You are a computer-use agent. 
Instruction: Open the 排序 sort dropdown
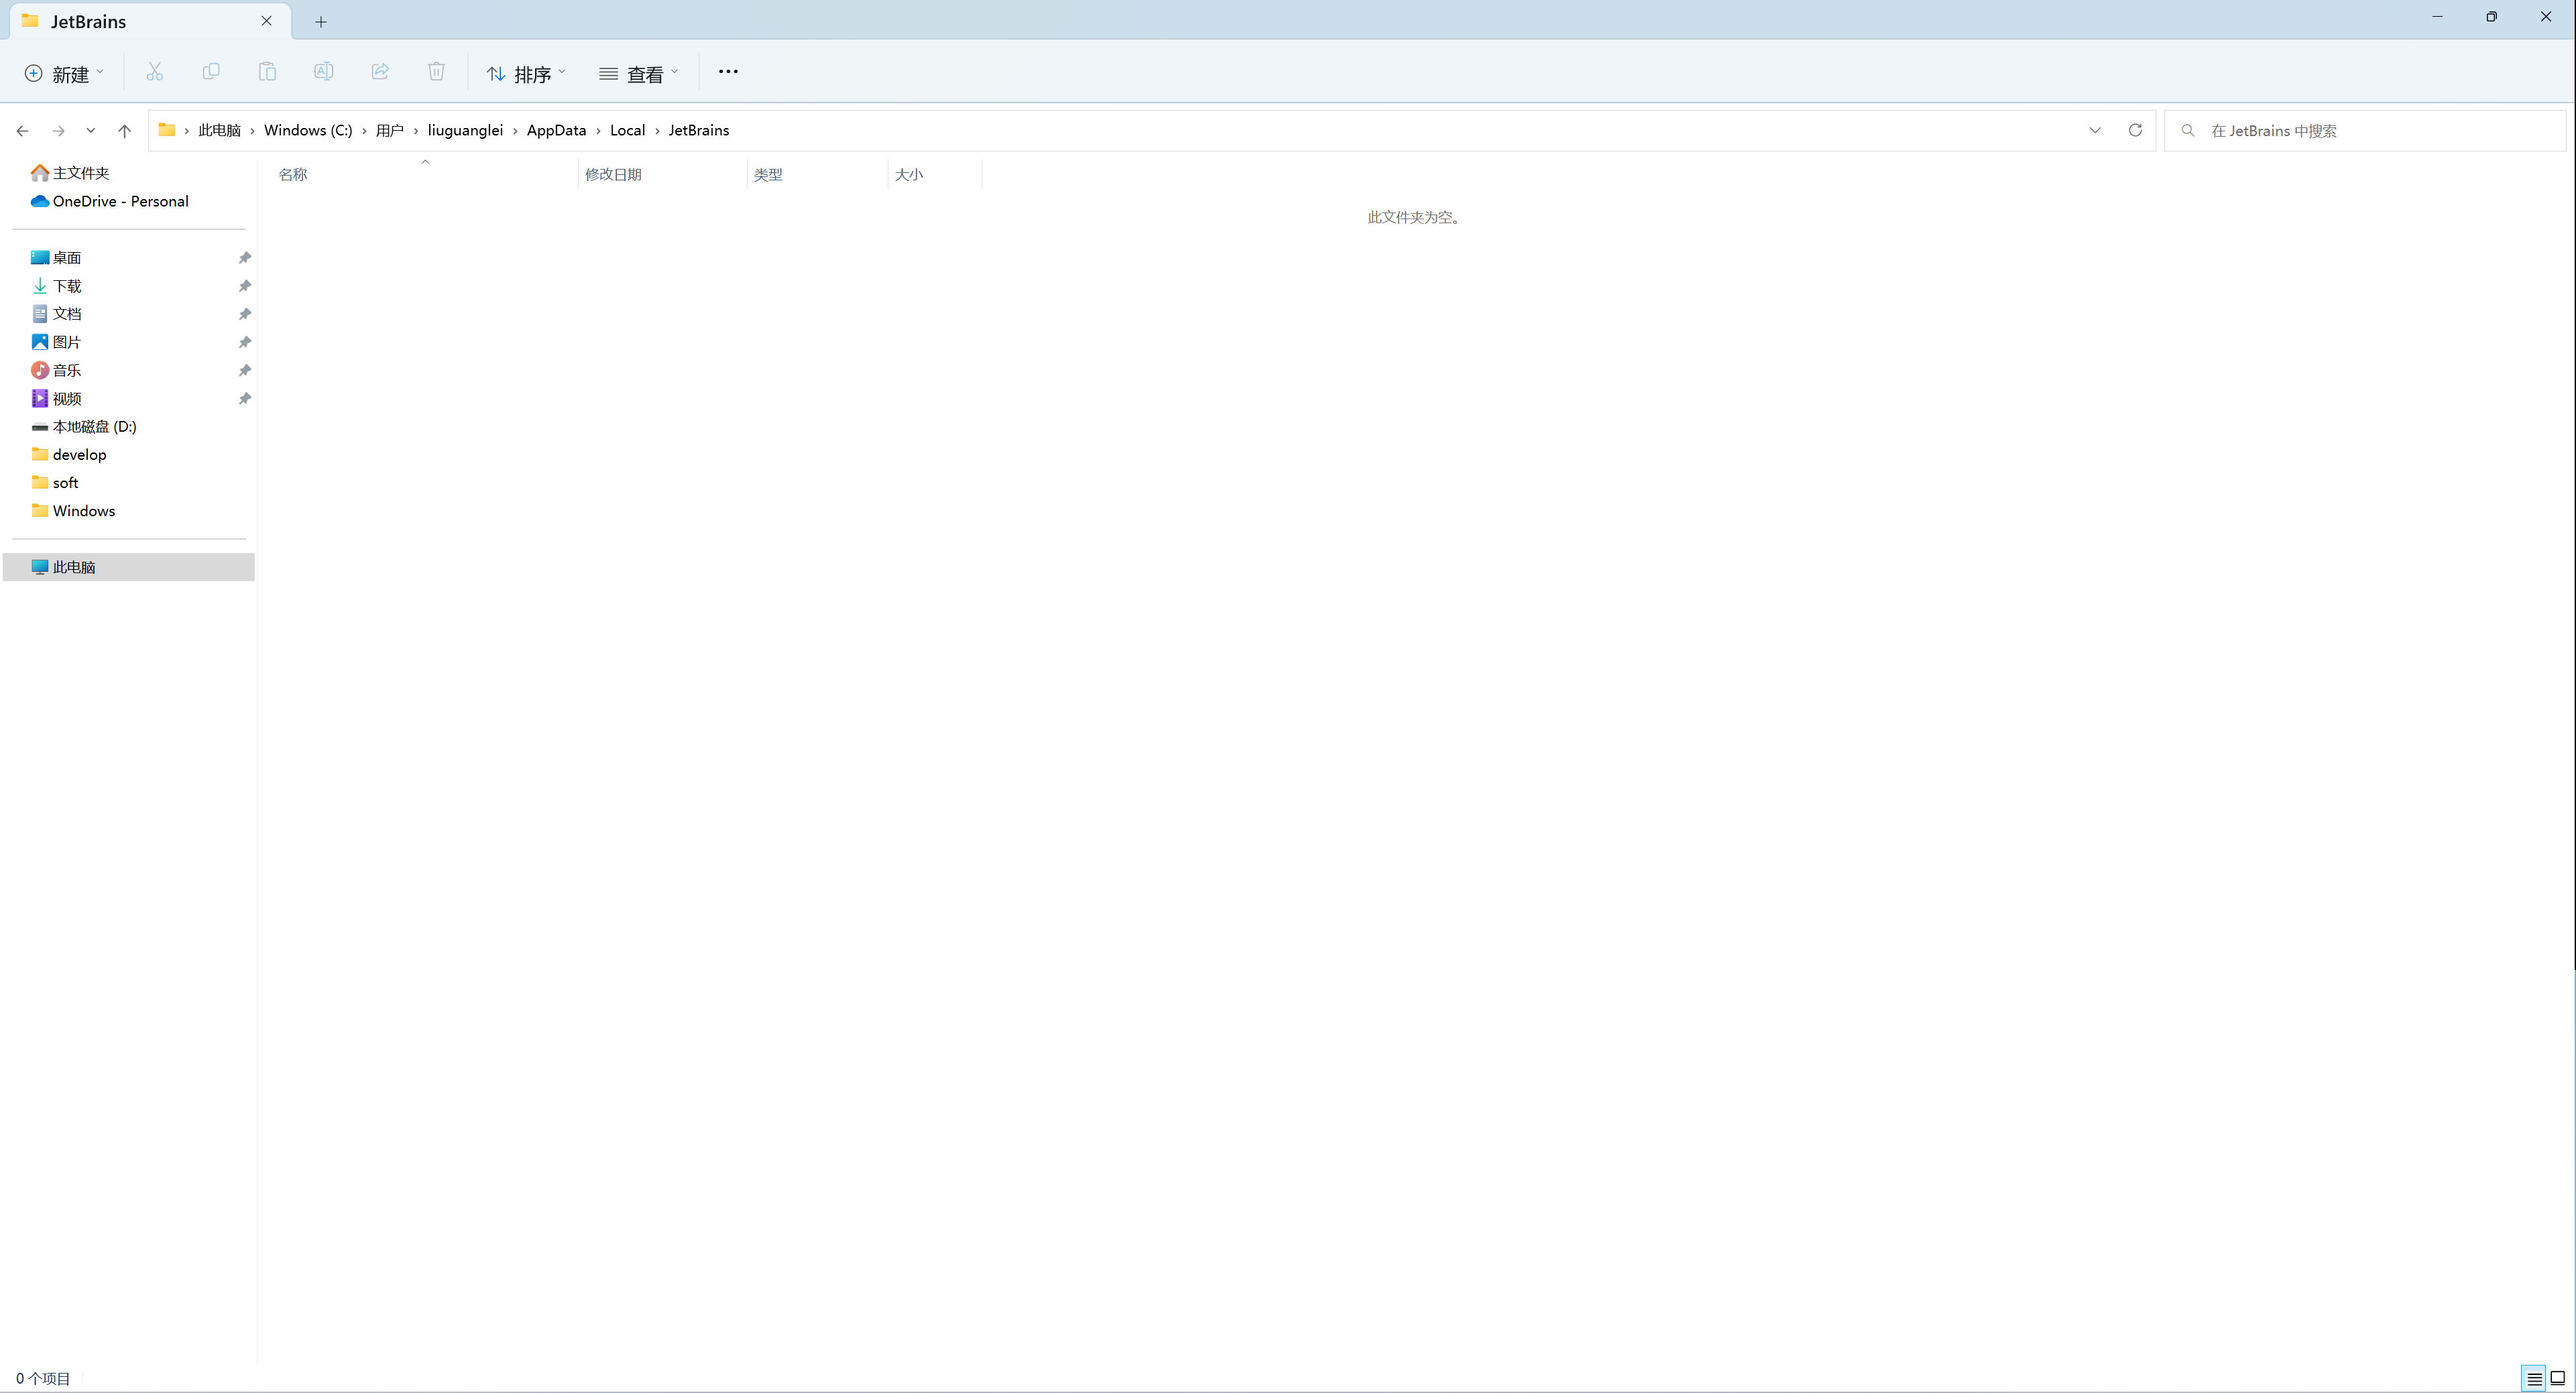coord(526,73)
